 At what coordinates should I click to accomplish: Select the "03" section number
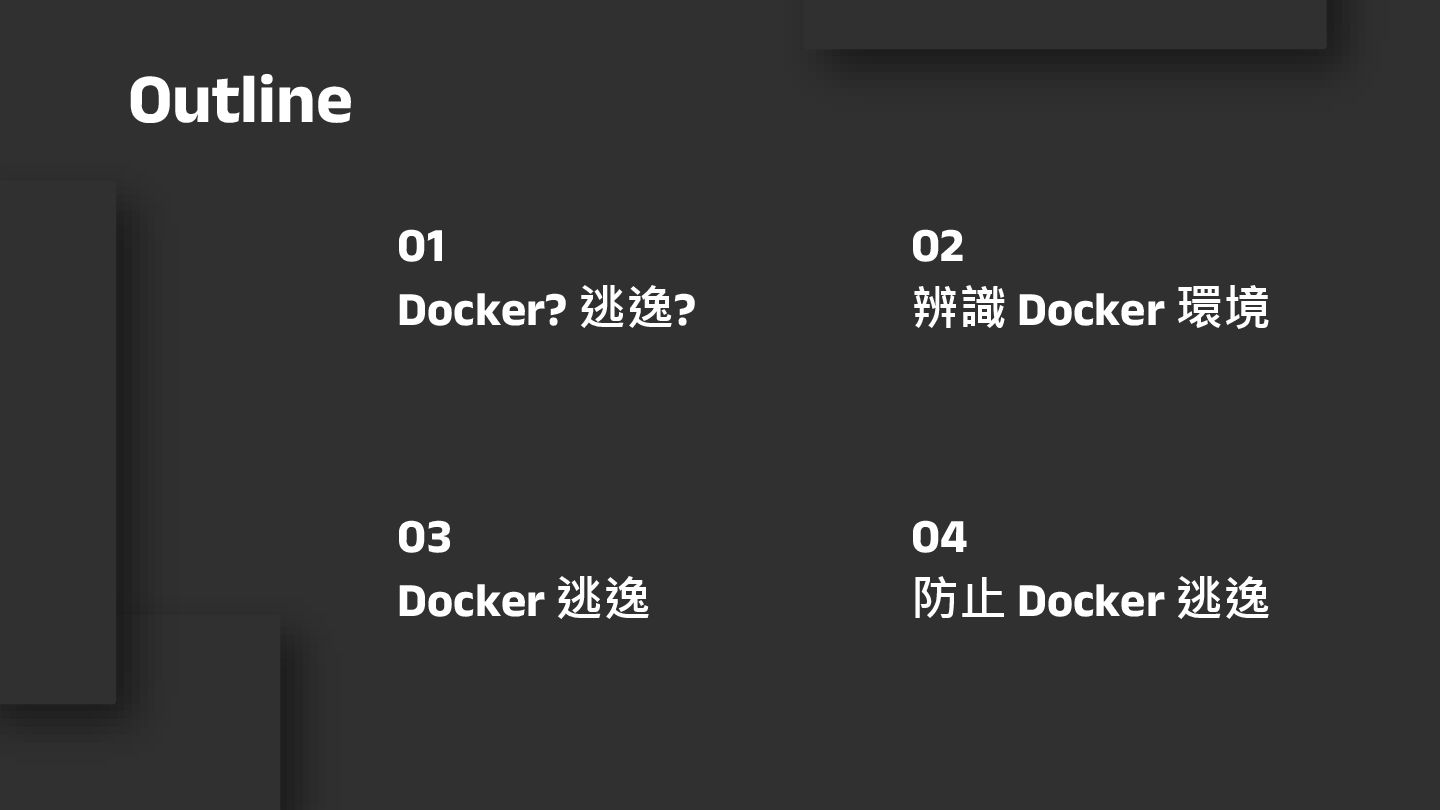424,537
